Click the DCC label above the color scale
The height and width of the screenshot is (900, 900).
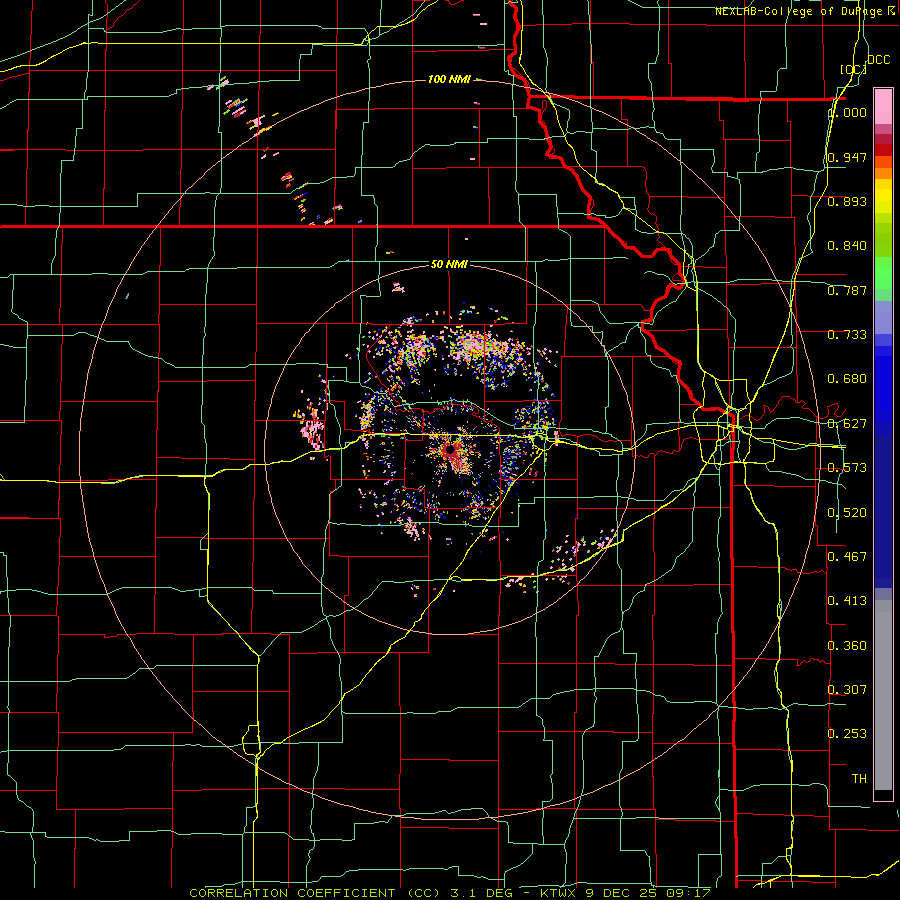click(879, 60)
